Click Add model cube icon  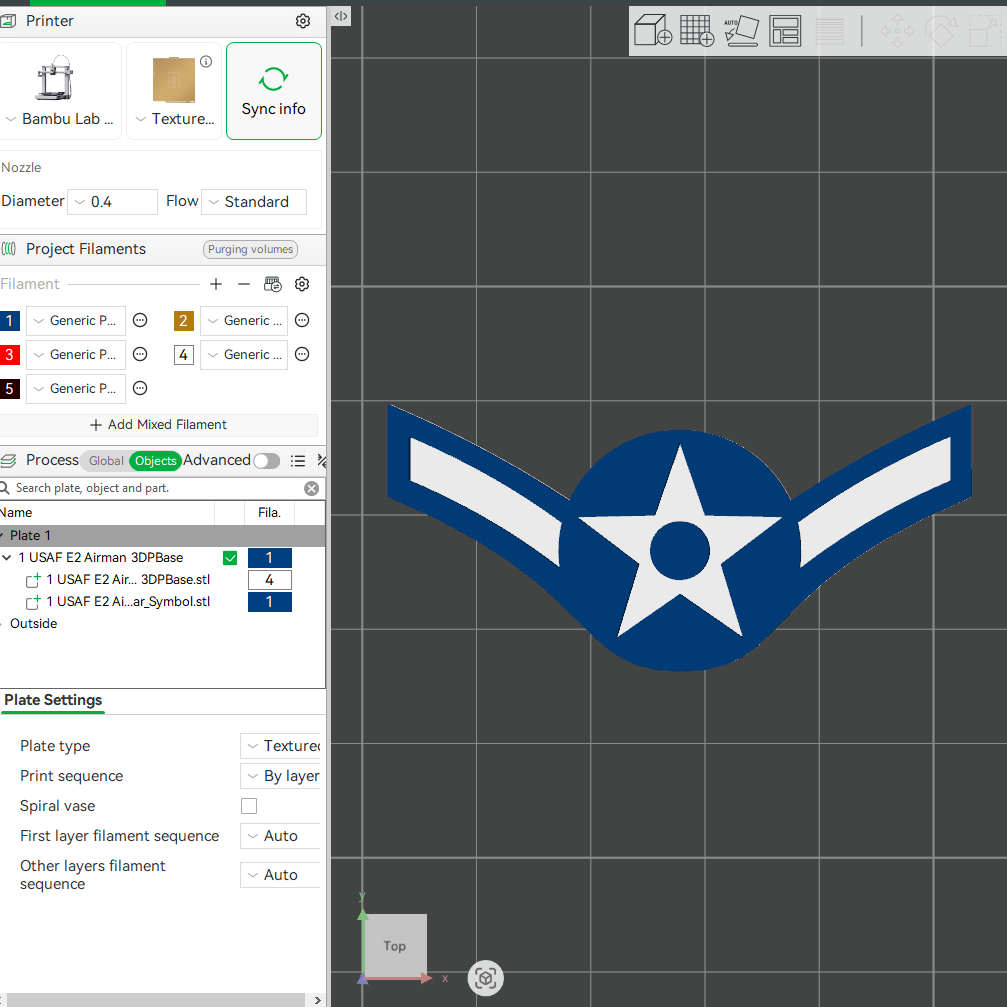click(x=652, y=31)
